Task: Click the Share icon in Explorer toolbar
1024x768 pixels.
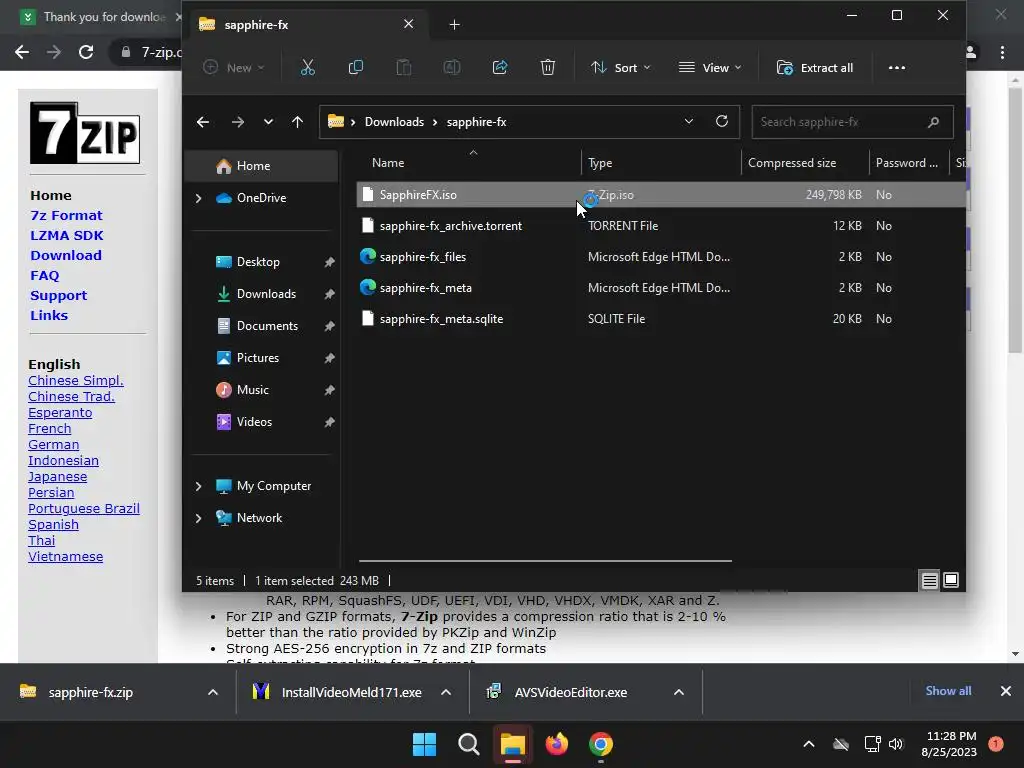Action: click(x=500, y=67)
